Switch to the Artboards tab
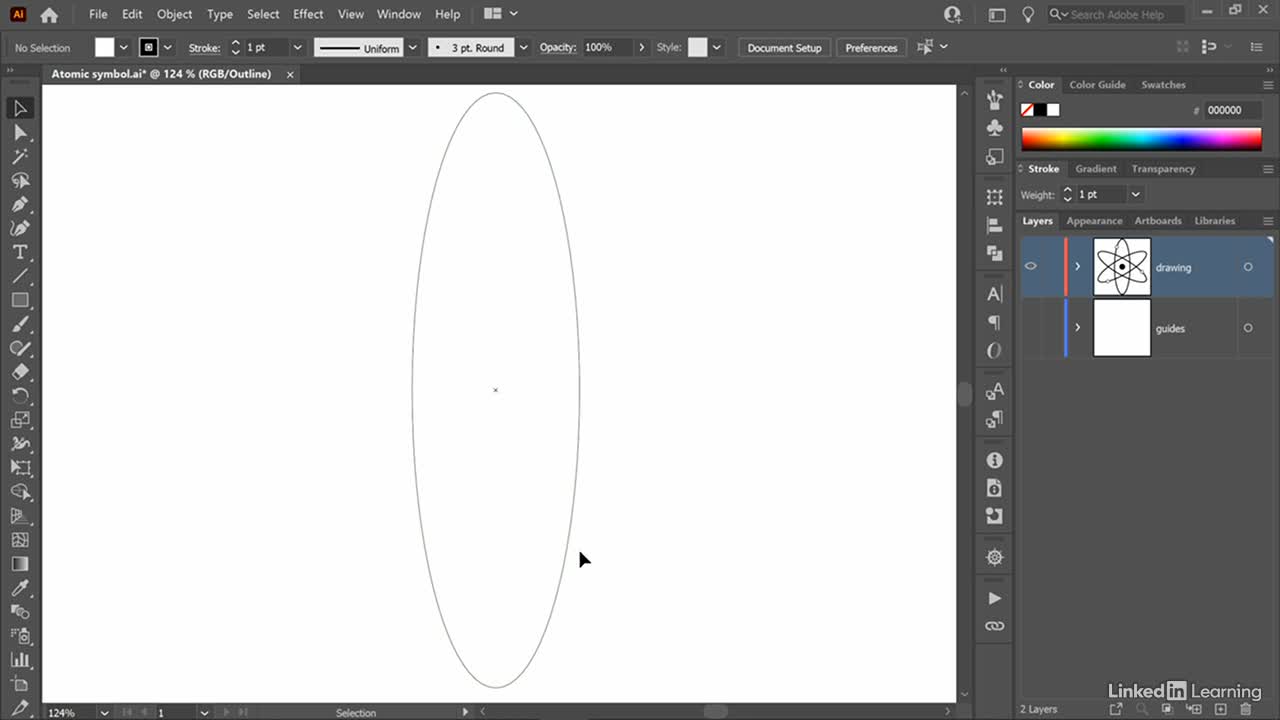Viewport: 1280px width, 720px height. pyautogui.click(x=1158, y=221)
